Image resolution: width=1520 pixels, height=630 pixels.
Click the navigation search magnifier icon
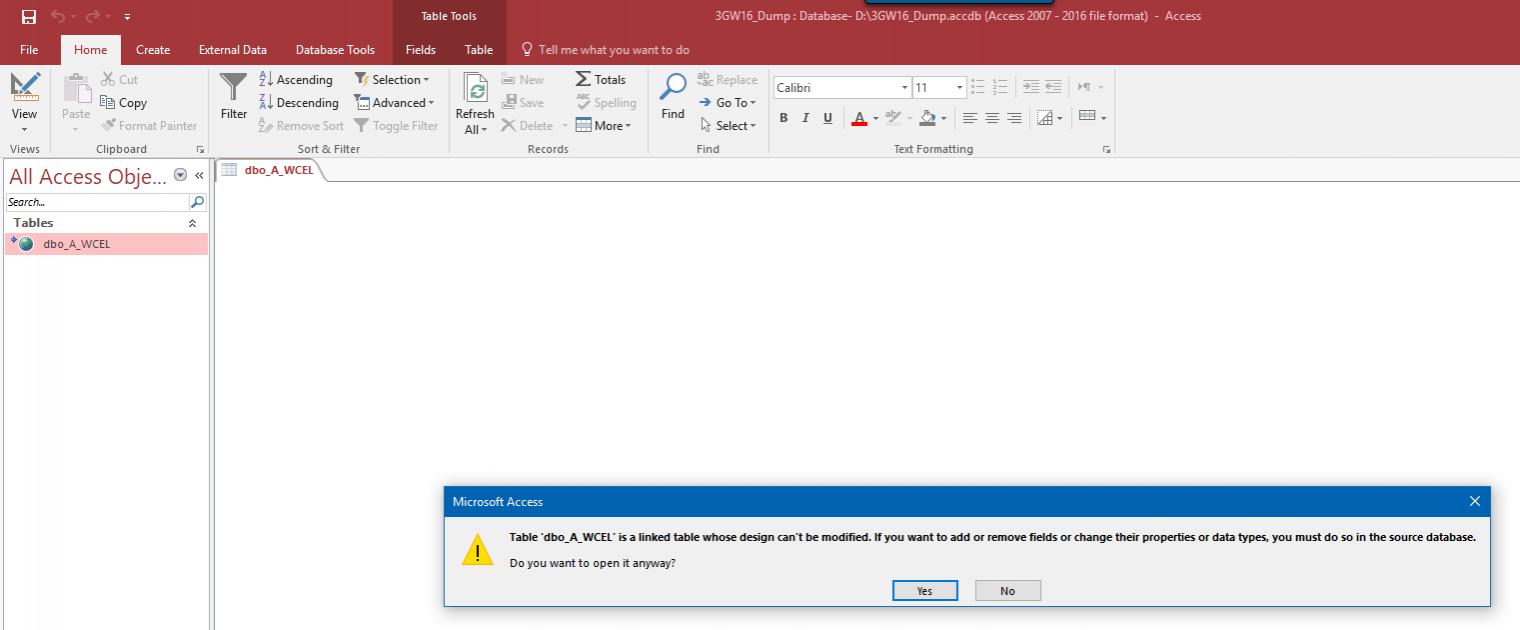click(x=197, y=202)
